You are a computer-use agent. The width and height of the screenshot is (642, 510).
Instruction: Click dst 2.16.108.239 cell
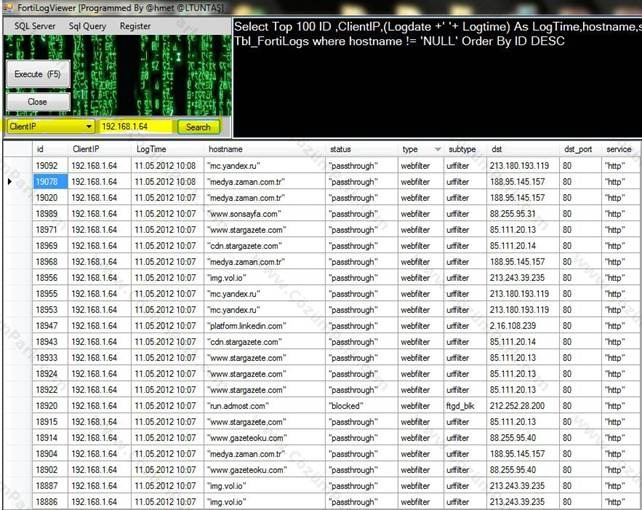523,326
